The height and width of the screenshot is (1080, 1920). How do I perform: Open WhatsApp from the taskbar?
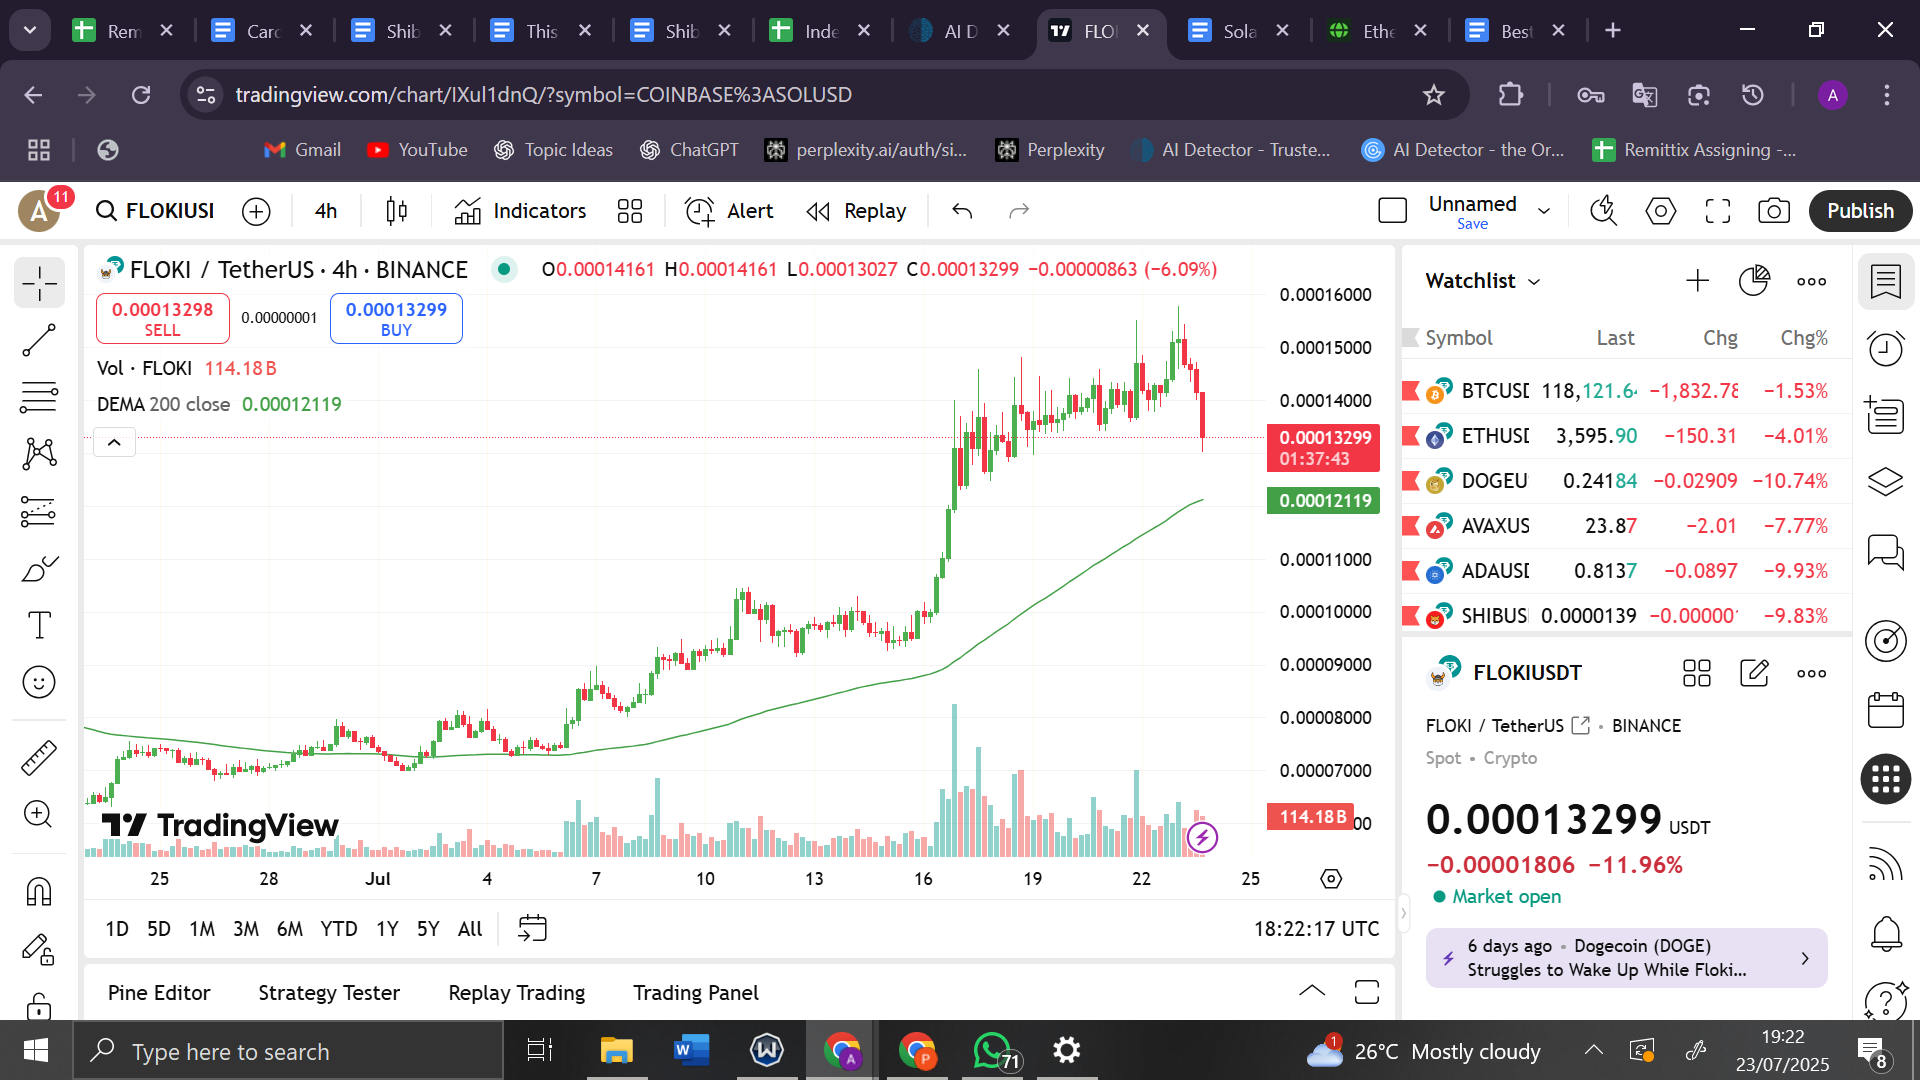point(994,1051)
